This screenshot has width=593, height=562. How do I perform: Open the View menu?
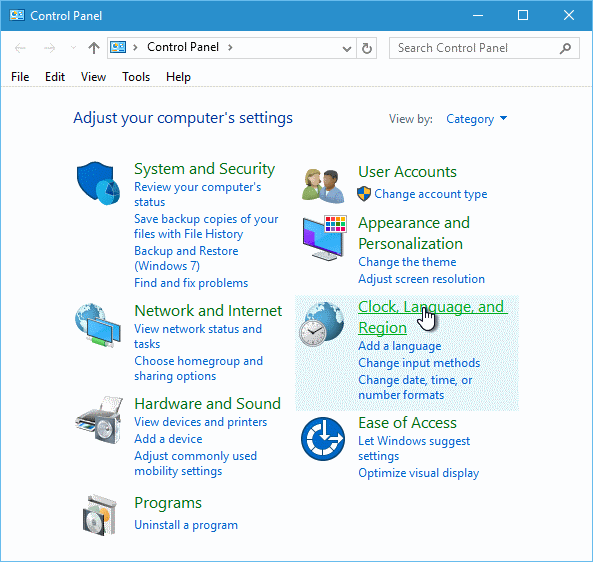click(x=93, y=77)
